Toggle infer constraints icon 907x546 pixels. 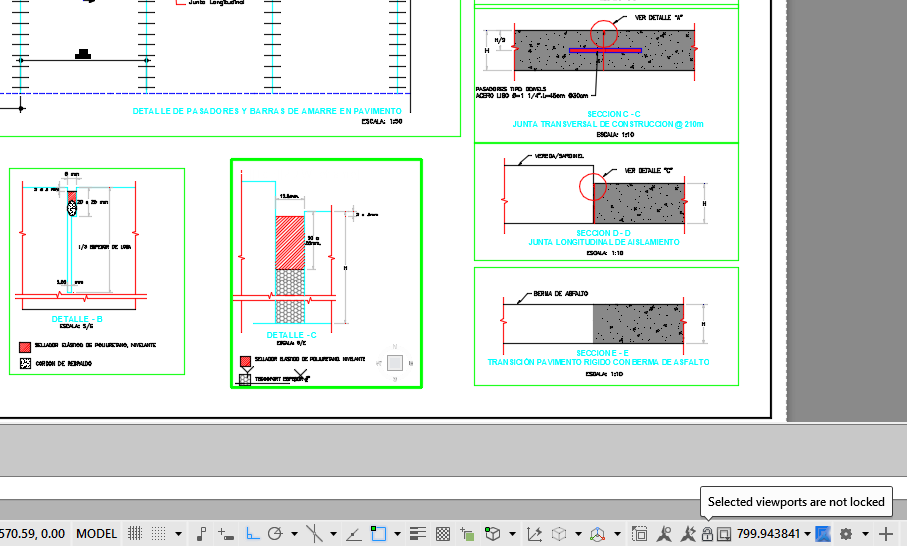point(201,534)
